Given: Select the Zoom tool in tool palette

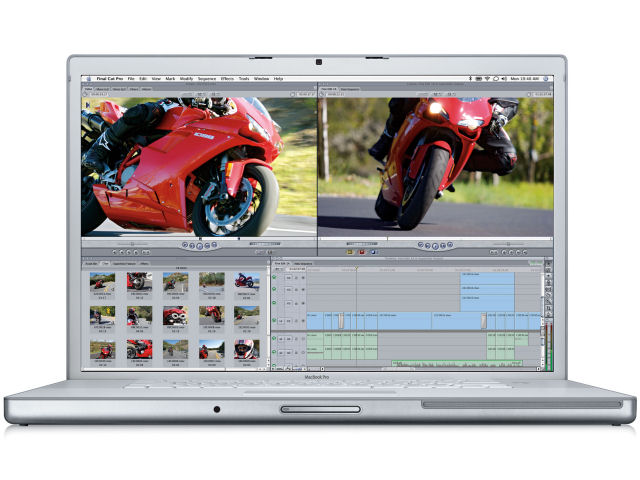Looking at the screenshot, I should [549, 302].
